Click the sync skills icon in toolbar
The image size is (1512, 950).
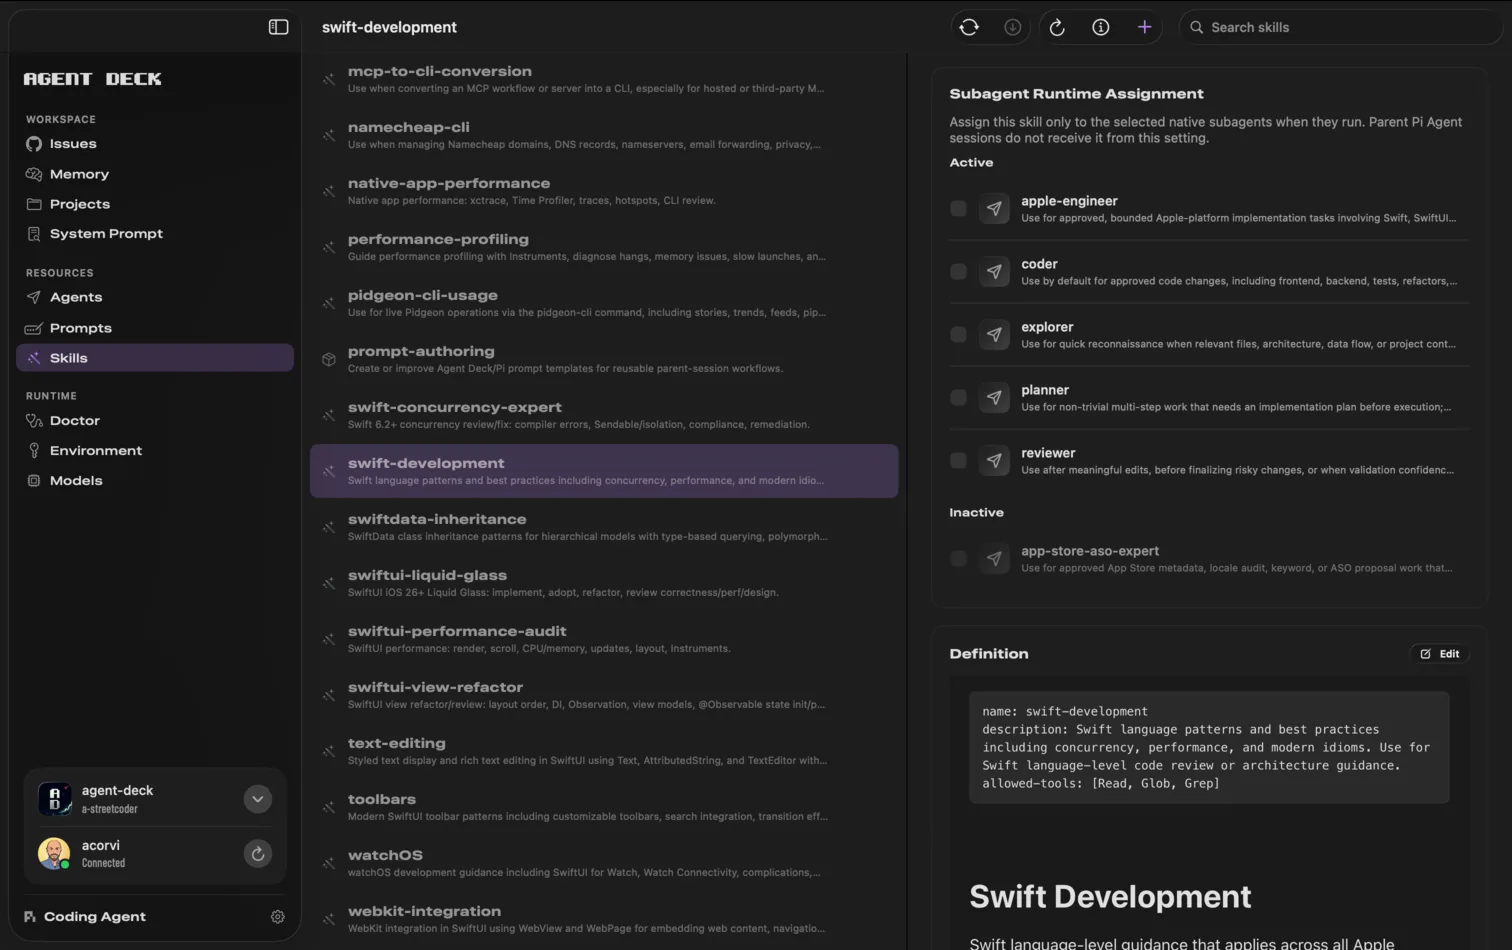[x=969, y=27]
